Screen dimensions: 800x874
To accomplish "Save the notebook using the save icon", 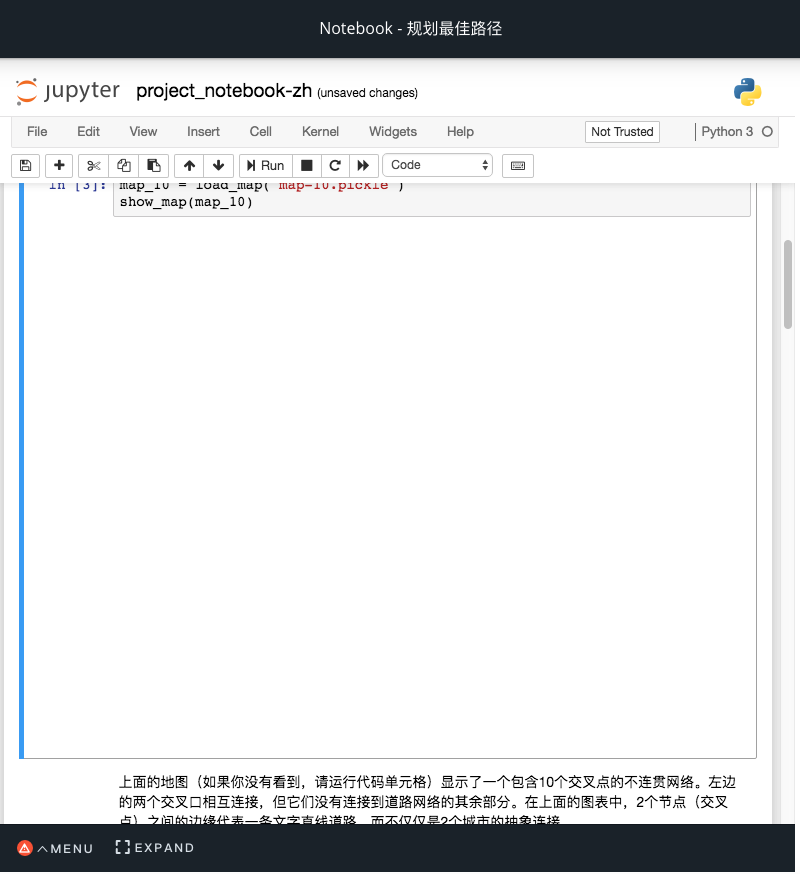I will pyautogui.click(x=25, y=165).
